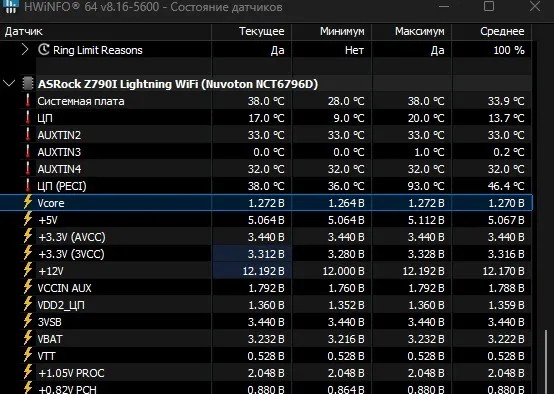Click ЦП maximum value 20.0 °C
Viewport: 554px width, 394px height.
[x=426, y=118]
